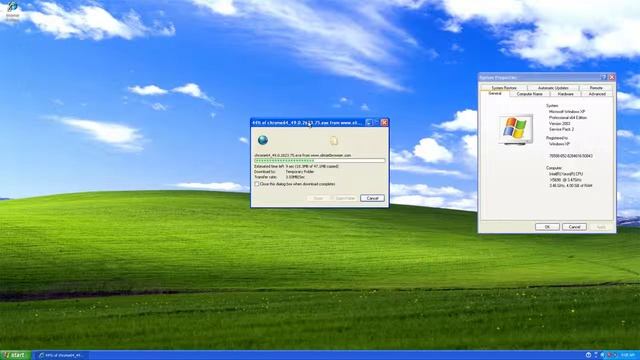The height and width of the screenshot is (360, 640).
Task: Minimize the download dialog window
Action: tap(369, 122)
